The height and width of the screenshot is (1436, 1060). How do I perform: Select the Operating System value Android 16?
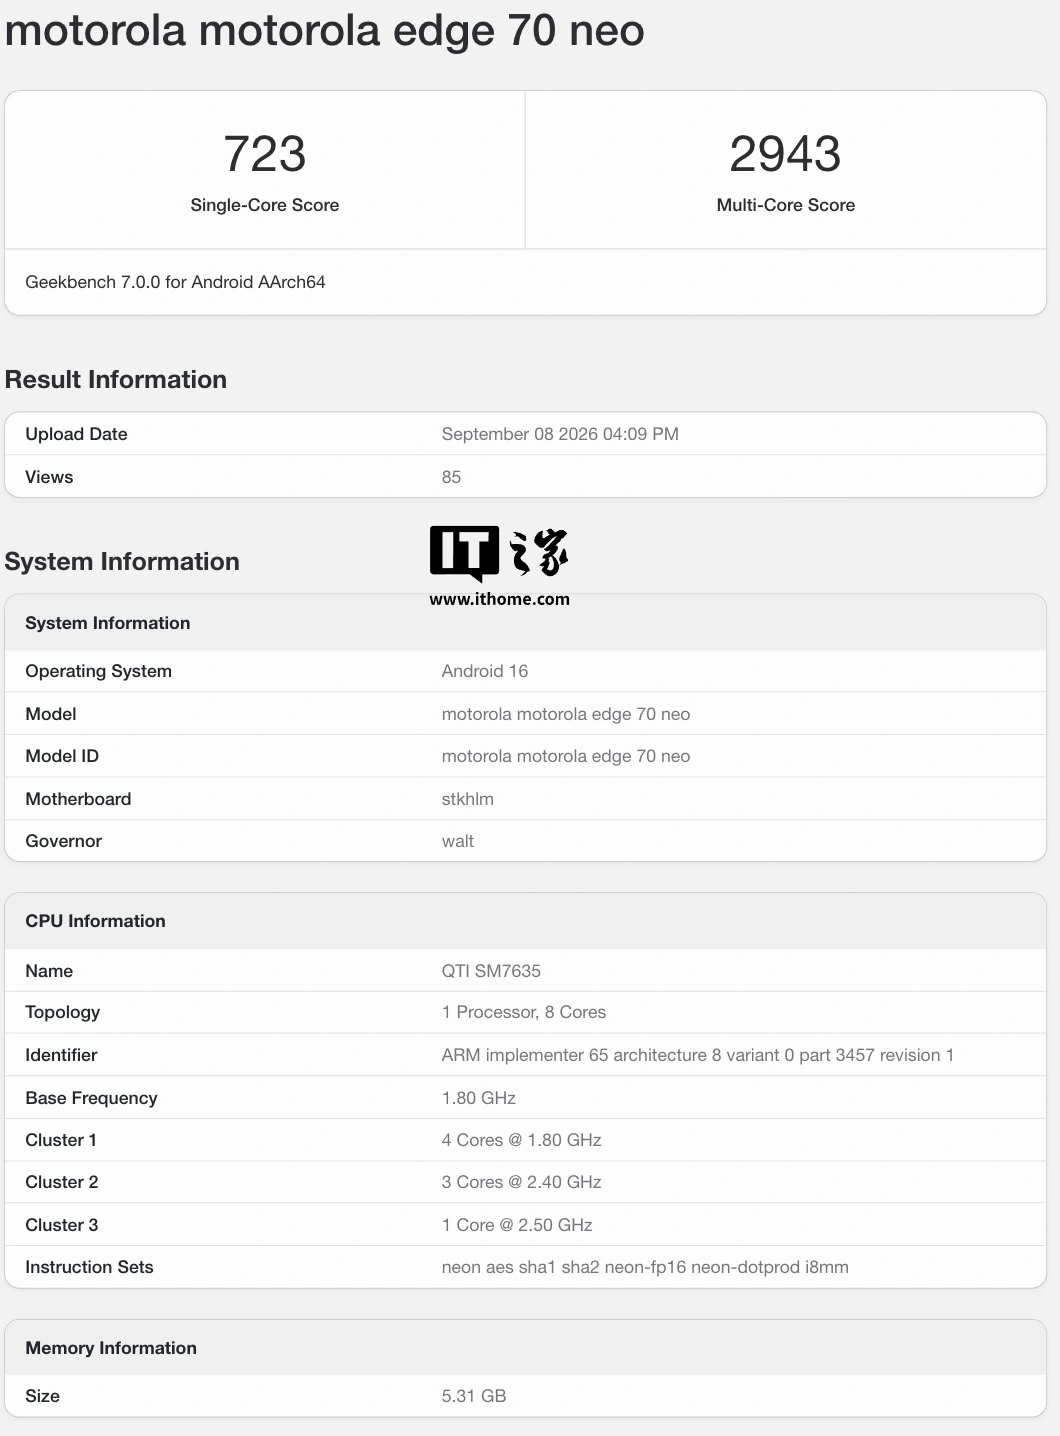tap(485, 671)
